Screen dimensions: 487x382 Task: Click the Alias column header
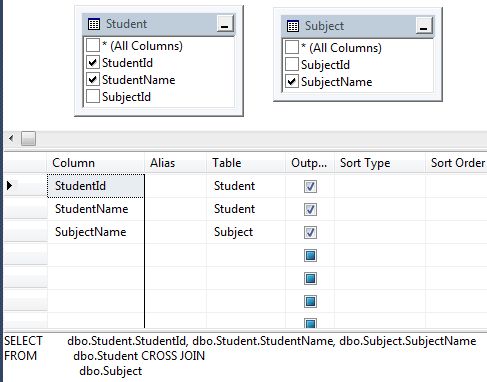[x=175, y=163]
